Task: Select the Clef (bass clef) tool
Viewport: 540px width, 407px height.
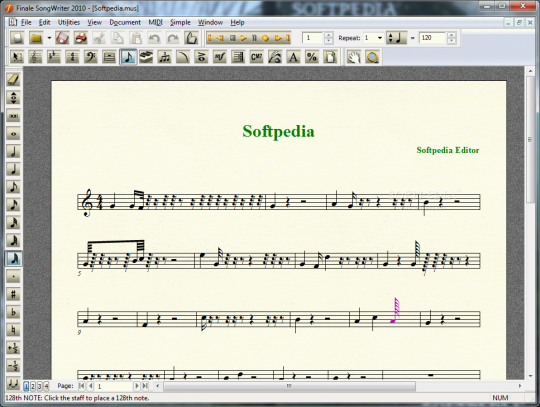Action: coord(91,57)
